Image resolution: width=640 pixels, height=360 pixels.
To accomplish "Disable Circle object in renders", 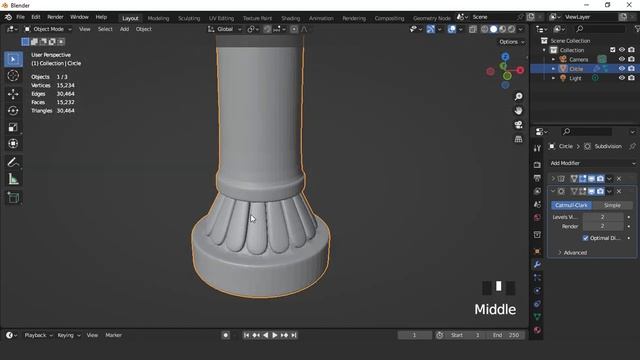I will point(631,69).
